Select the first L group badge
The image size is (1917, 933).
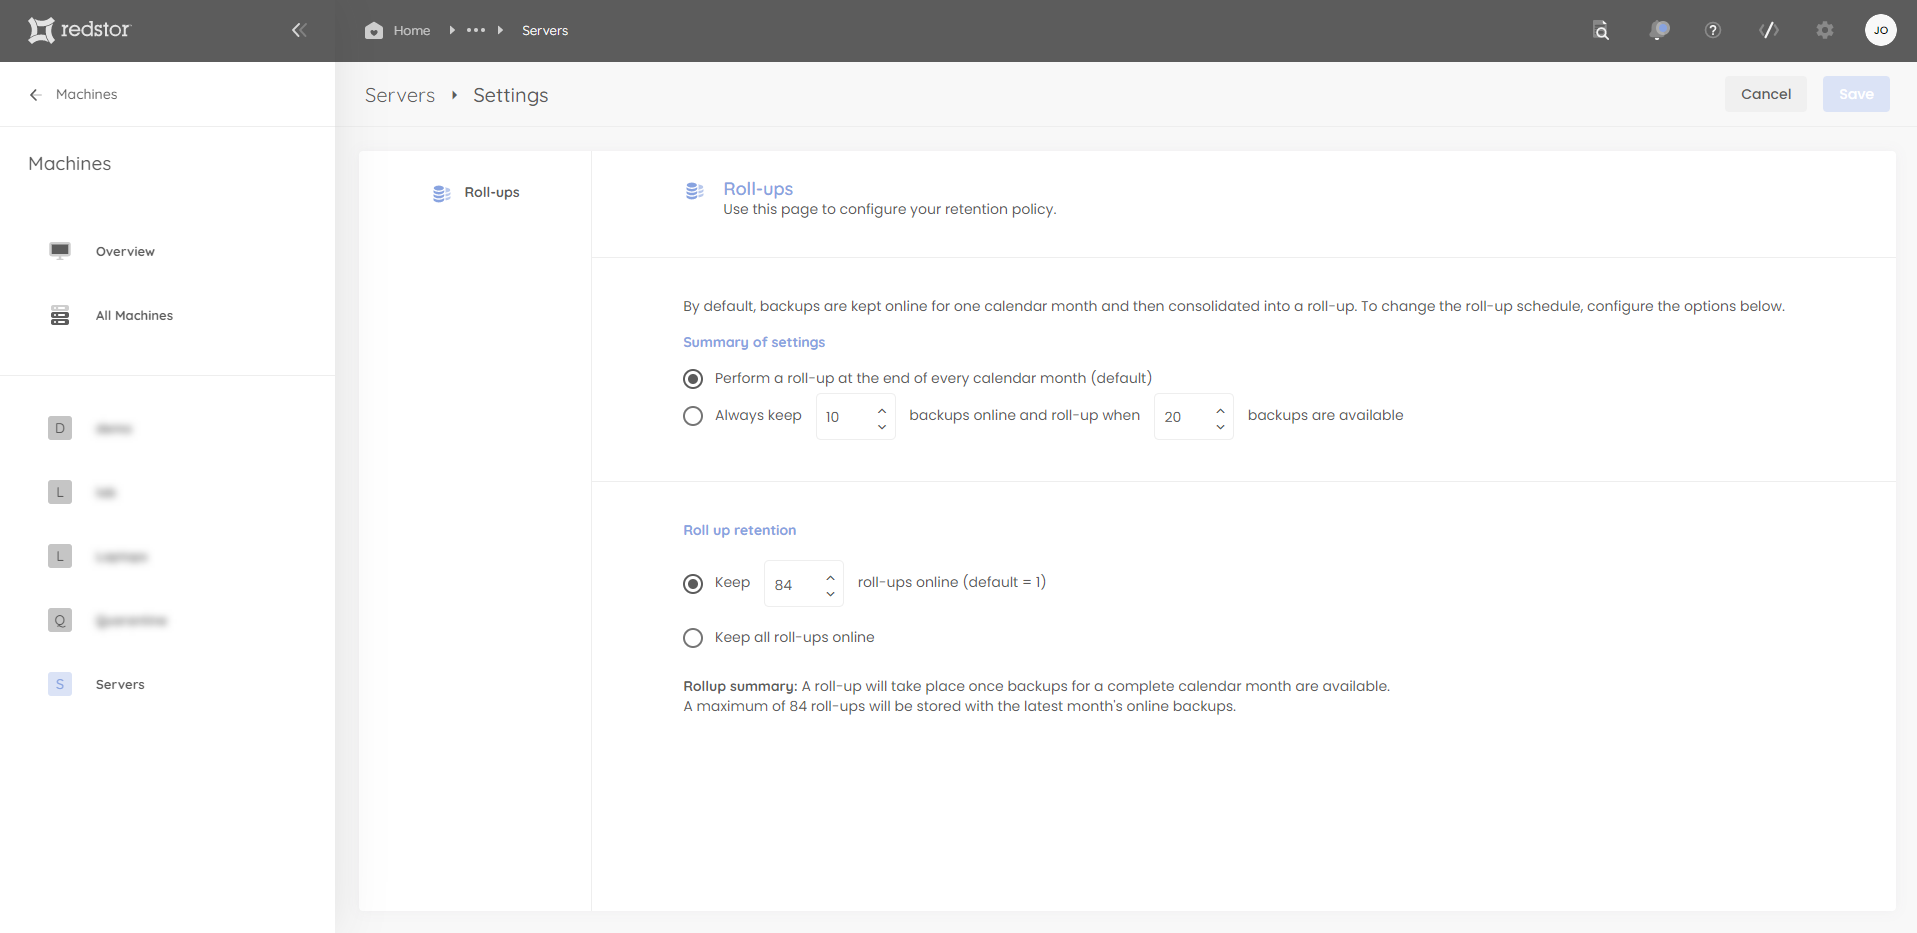click(x=60, y=492)
